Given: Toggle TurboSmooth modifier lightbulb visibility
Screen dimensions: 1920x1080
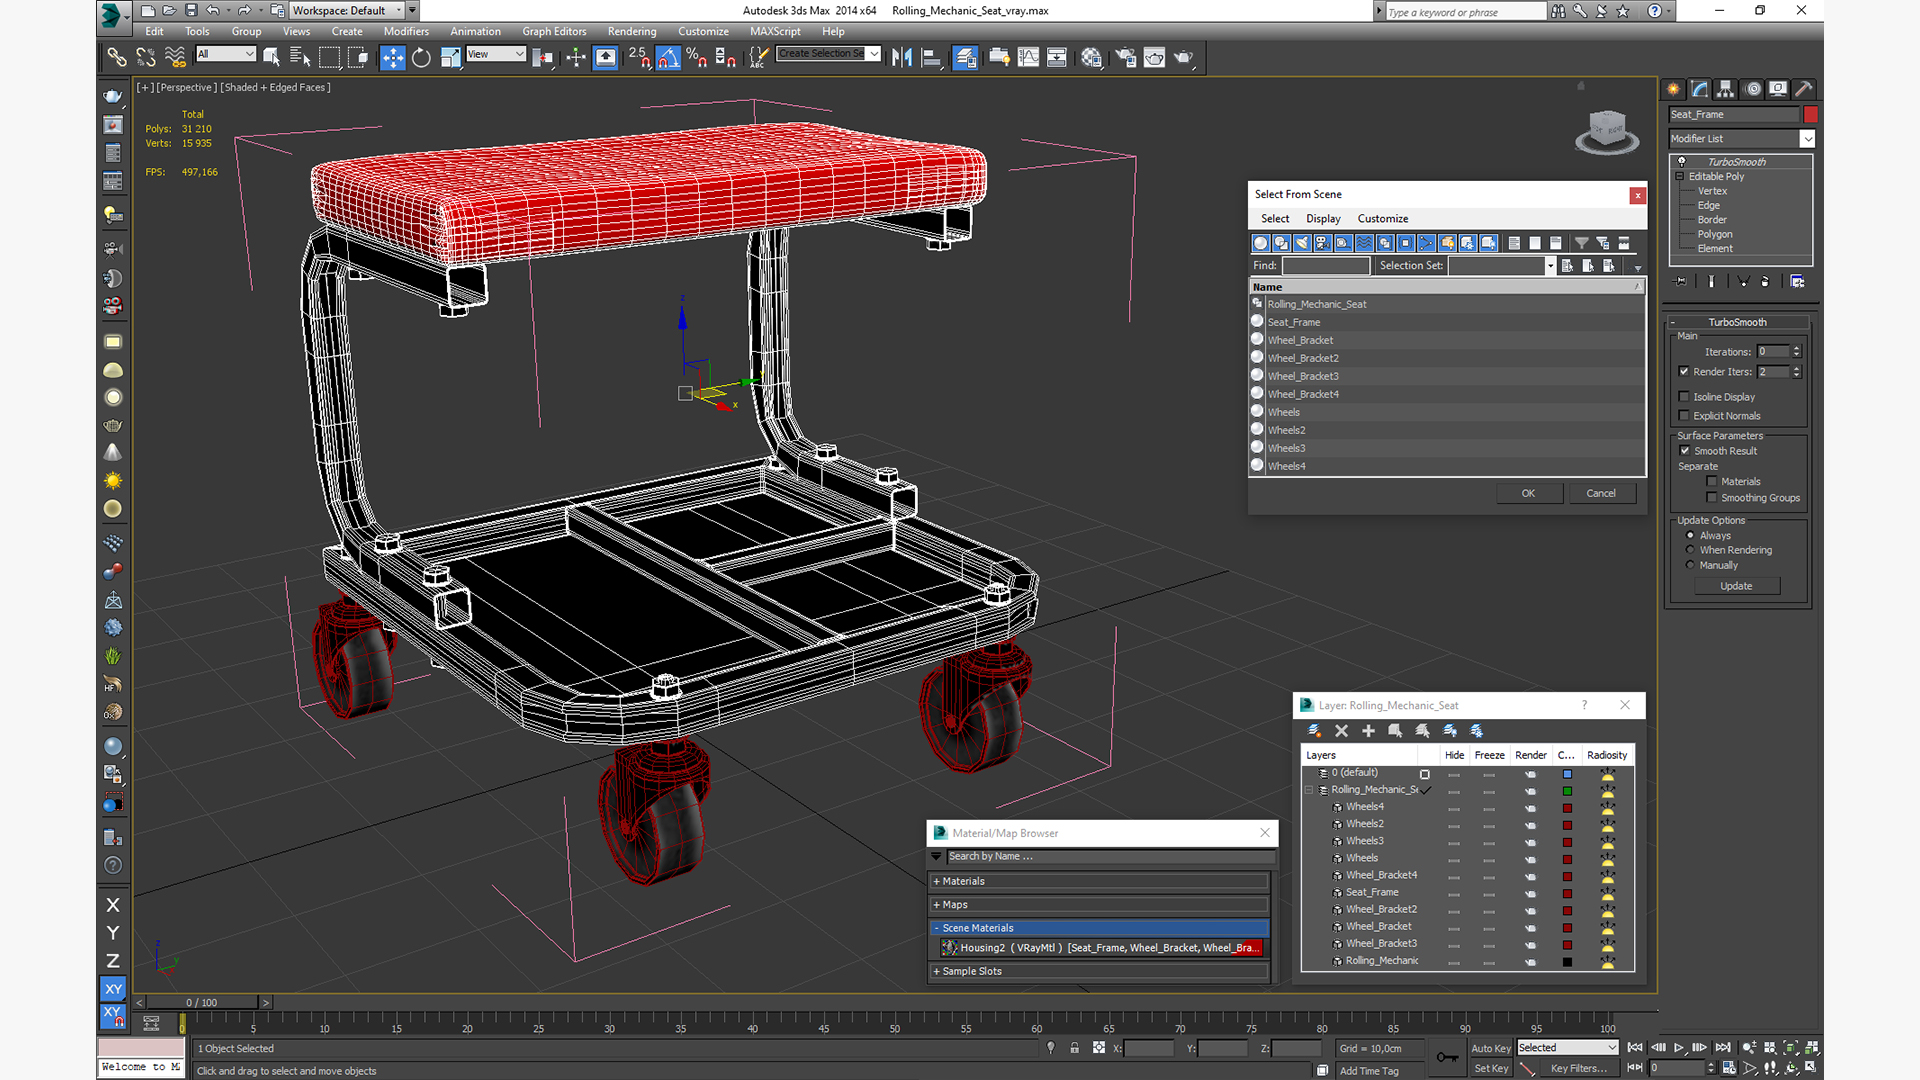Looking at the screenshot, I should (x=1682, y=162).
